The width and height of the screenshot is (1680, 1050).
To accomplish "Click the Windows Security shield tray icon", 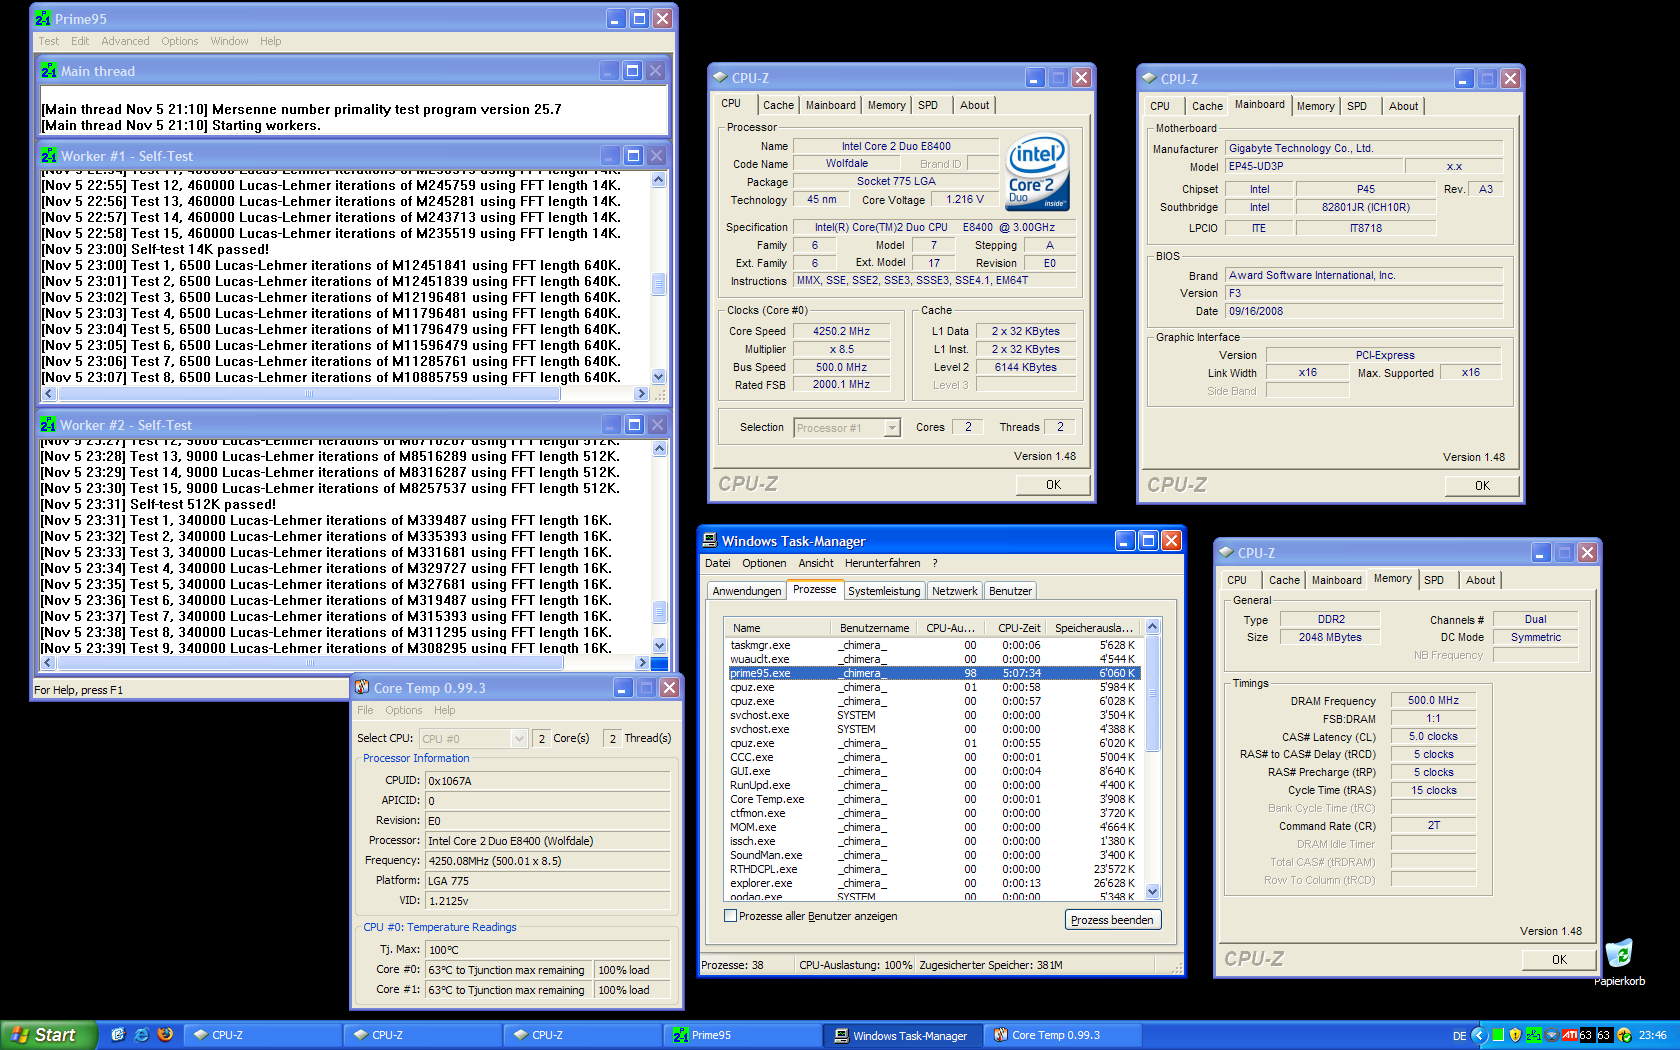I will click(1516, 1035).
